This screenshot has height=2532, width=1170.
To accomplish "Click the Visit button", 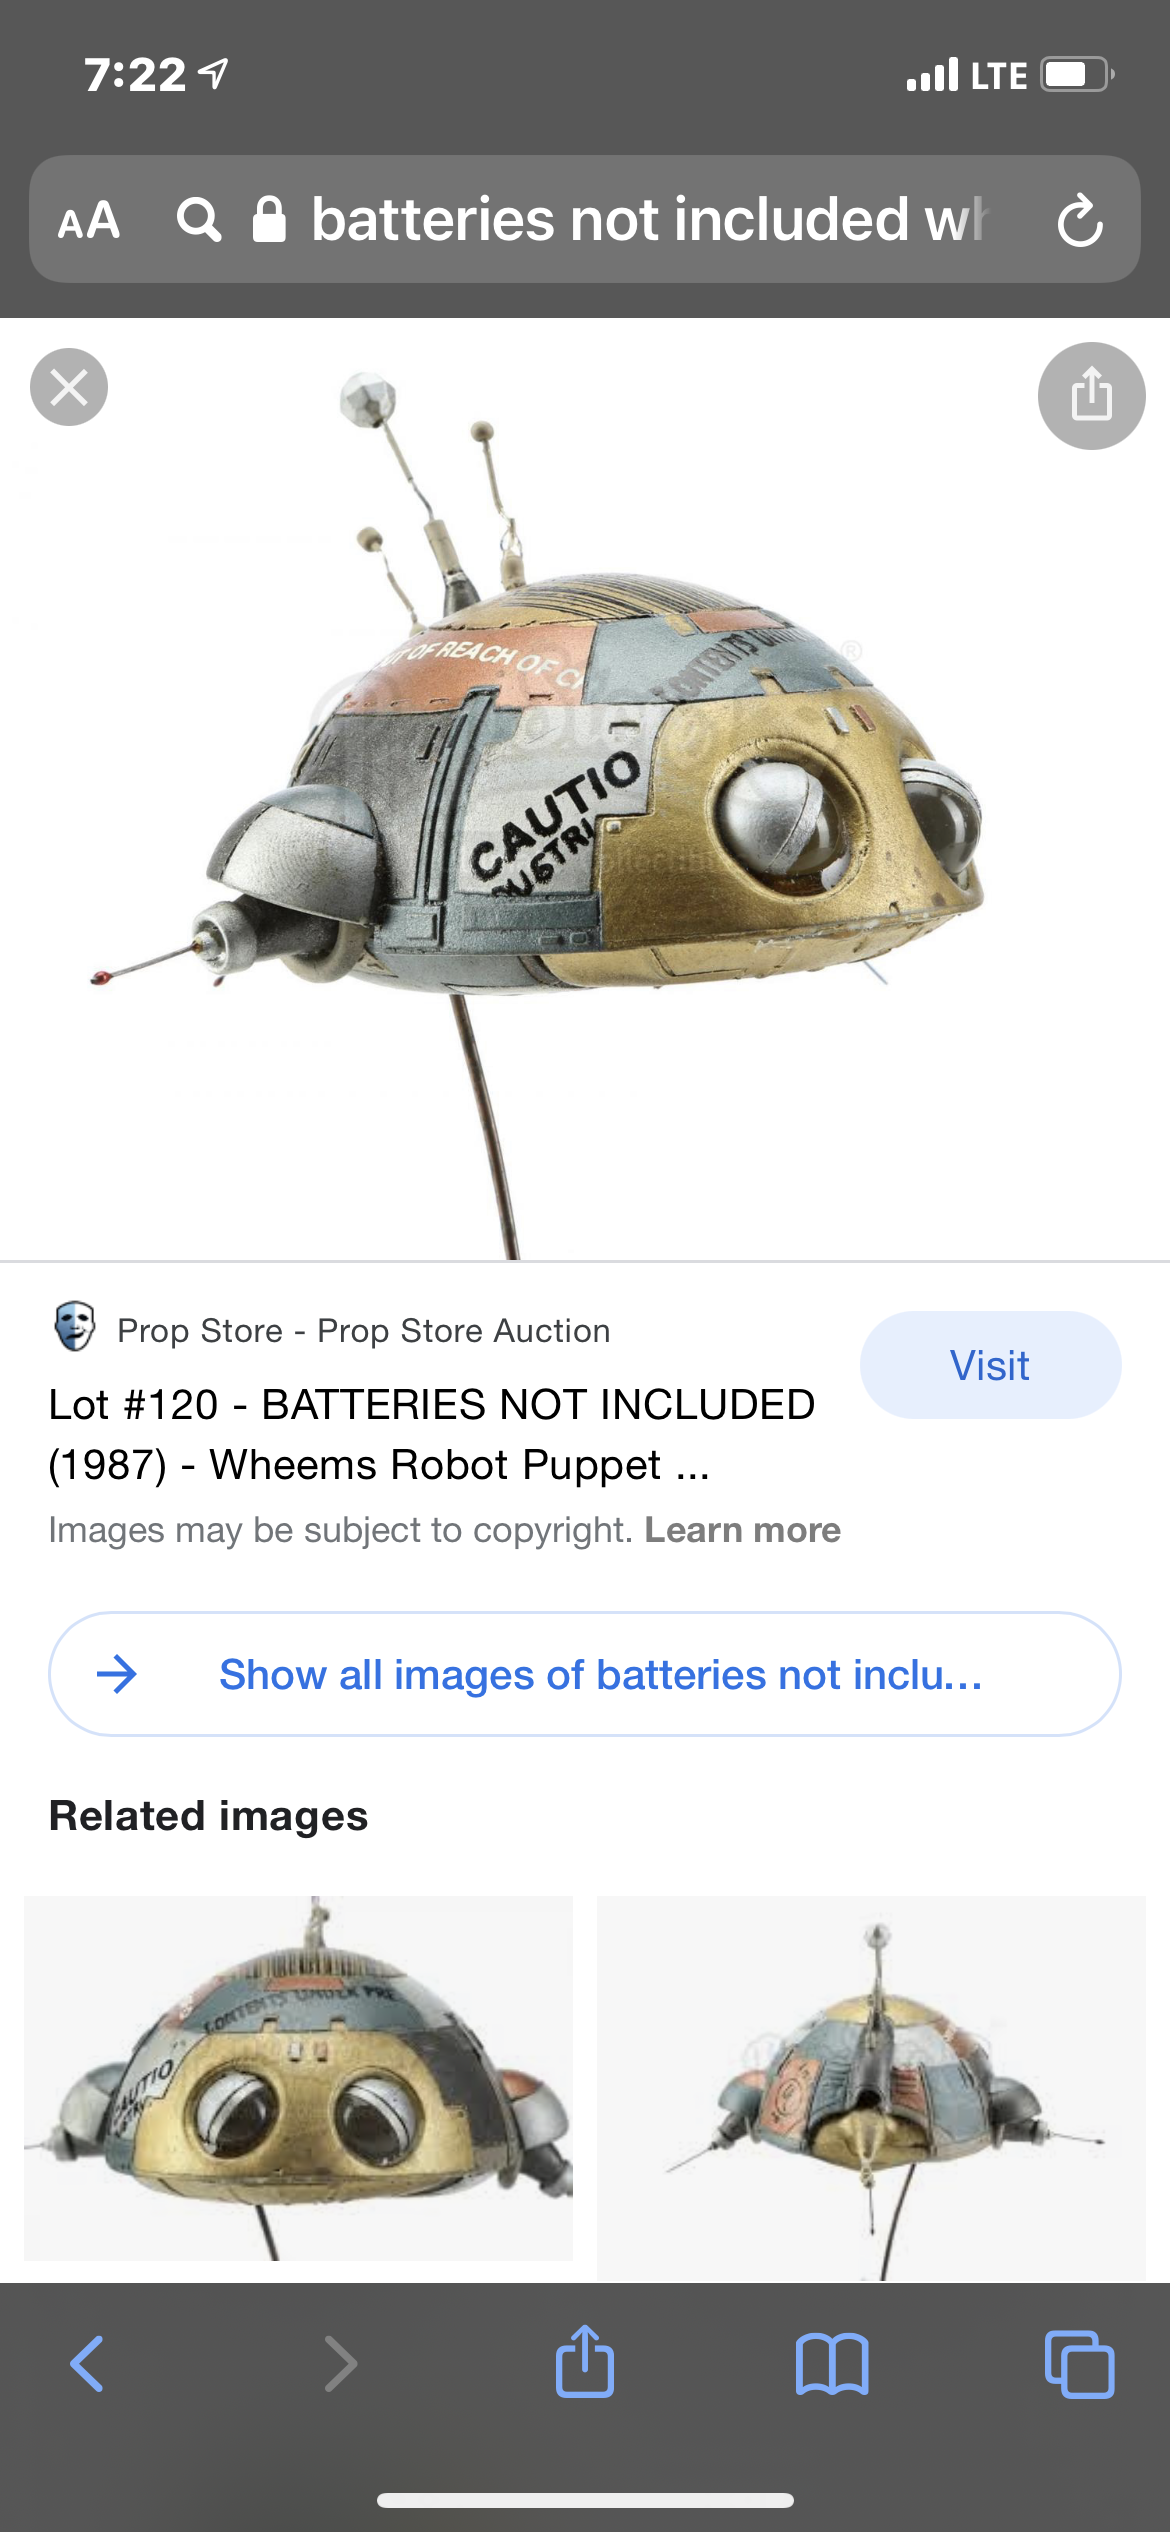I will point(990,1365).
